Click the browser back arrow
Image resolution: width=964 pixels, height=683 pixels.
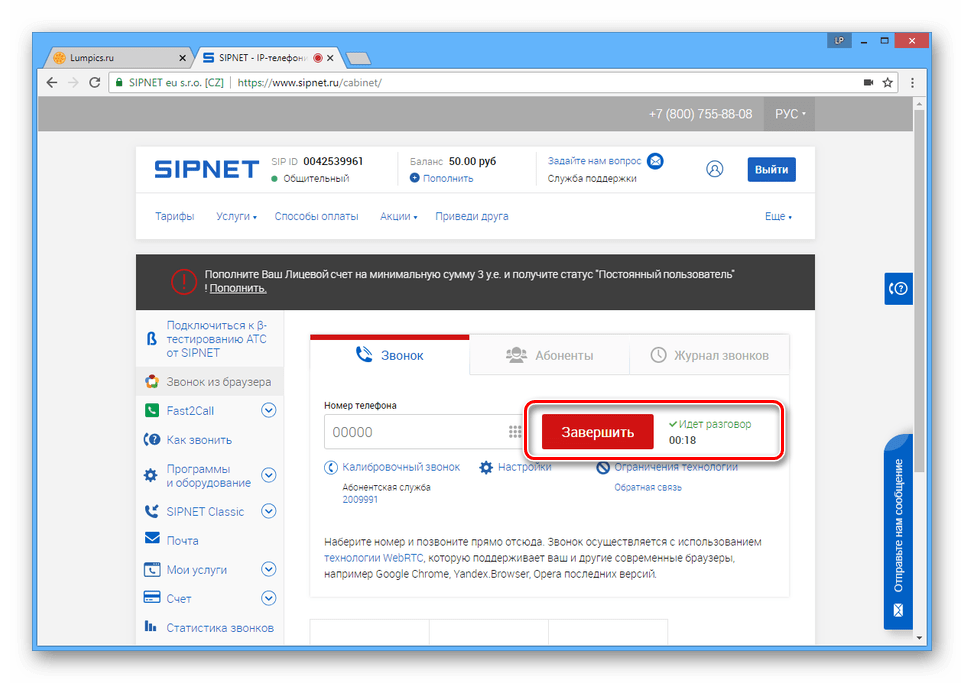tap(52, 82)
